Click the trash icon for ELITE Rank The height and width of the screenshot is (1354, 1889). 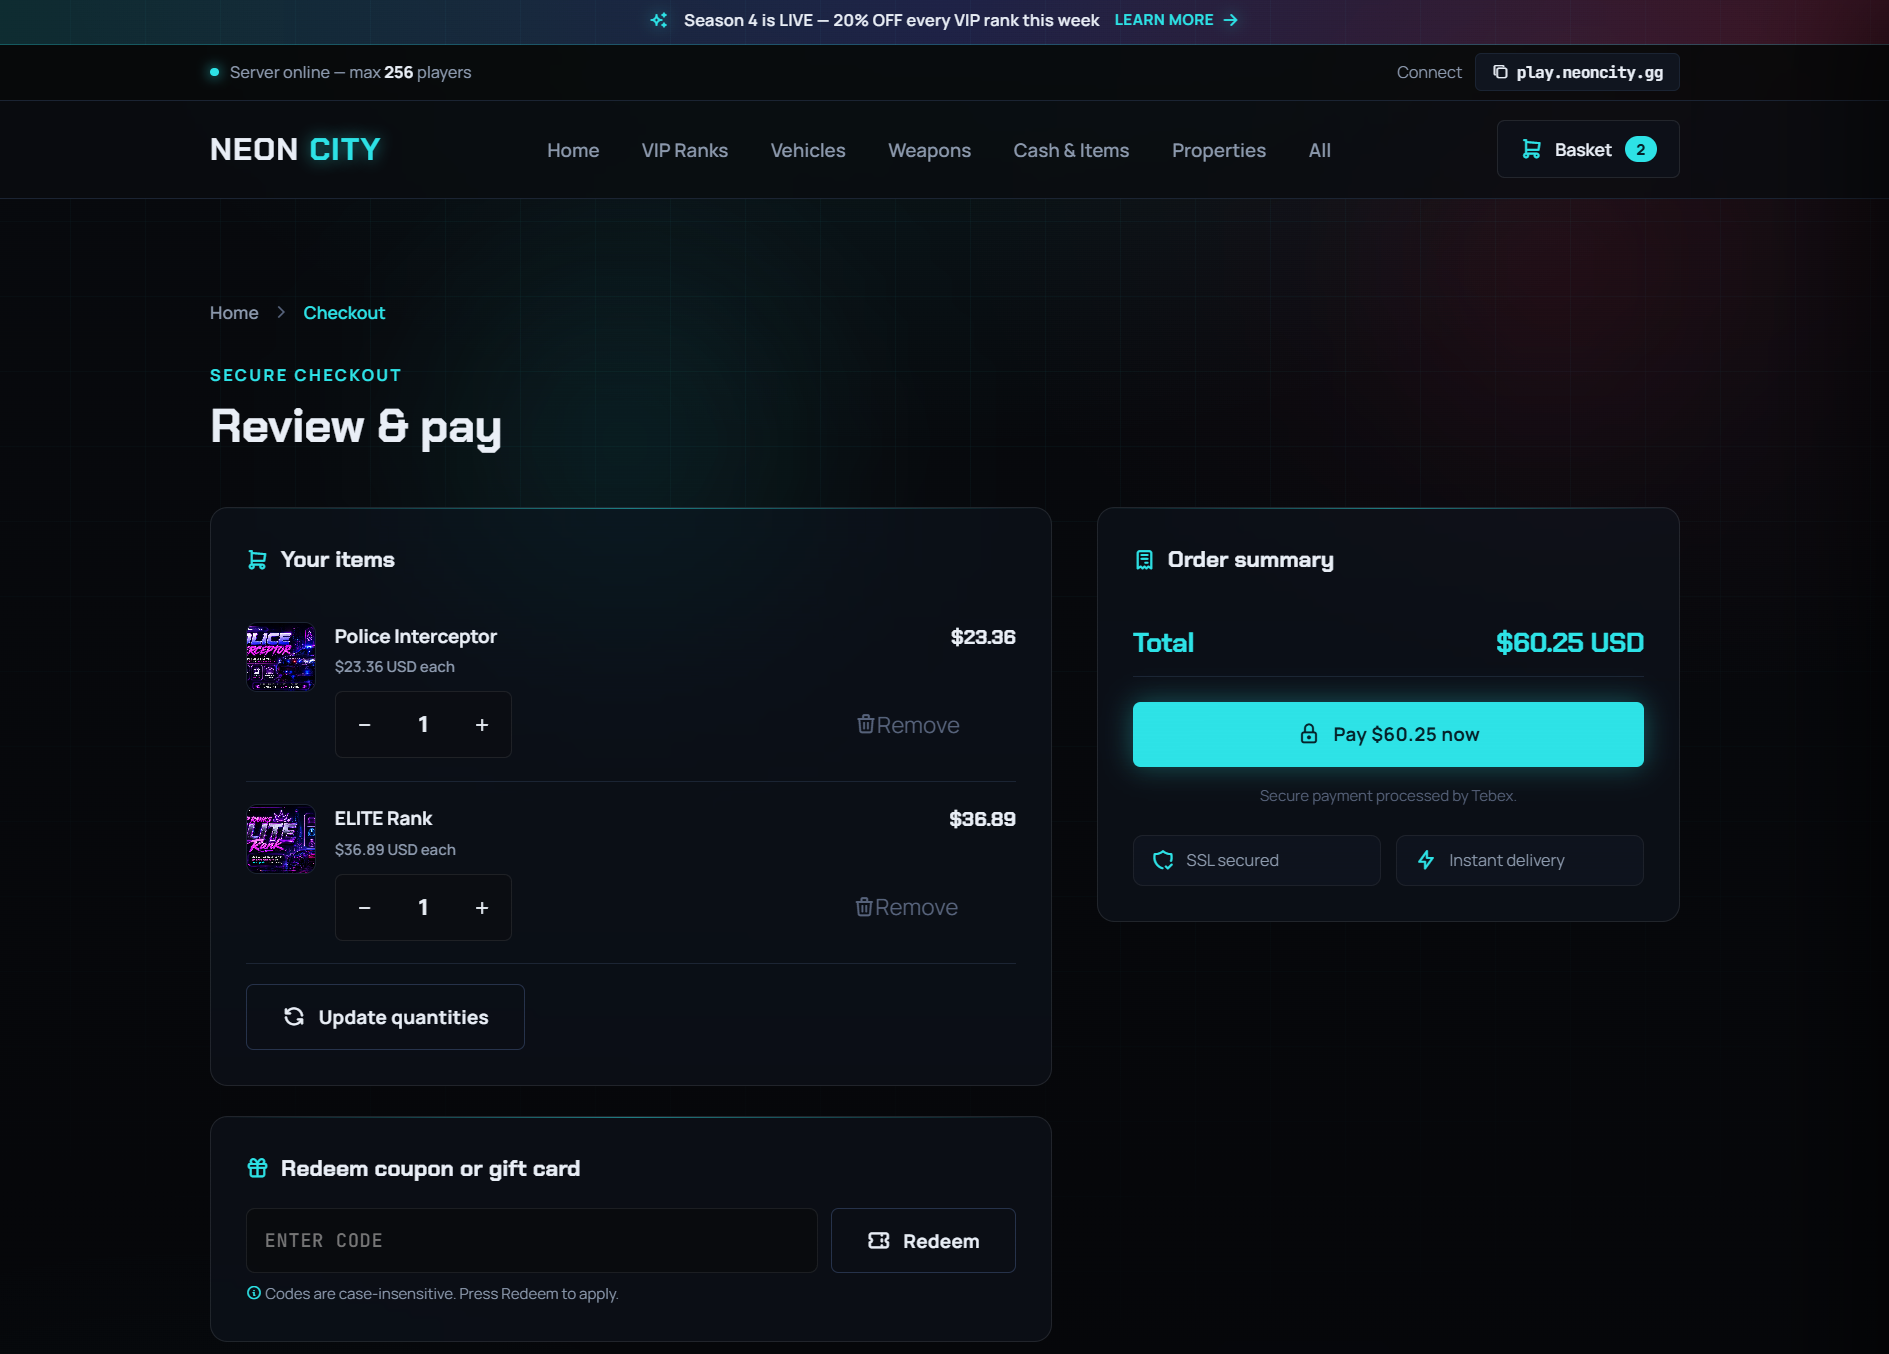pyautogui.click(x=864, y=907)
